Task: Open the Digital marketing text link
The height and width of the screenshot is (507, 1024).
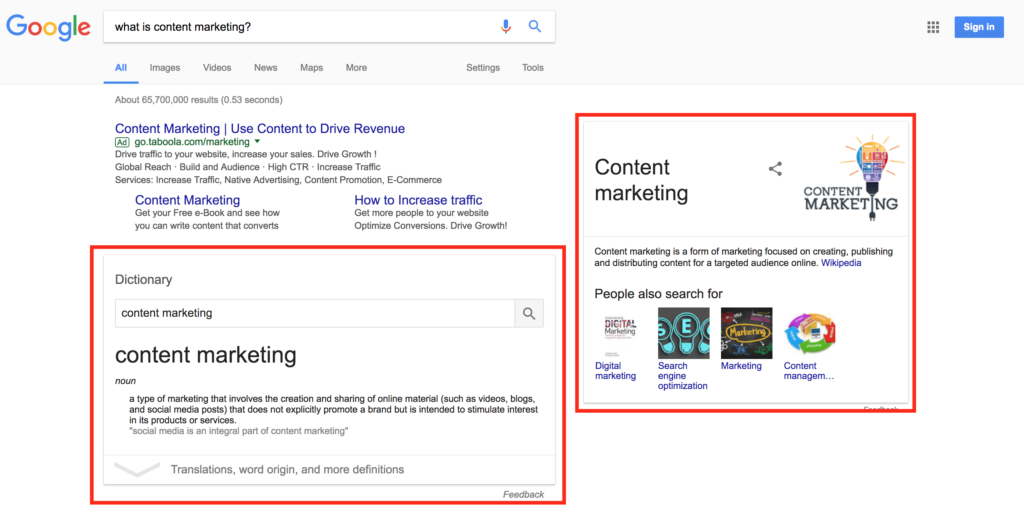Action: [615, 370]
